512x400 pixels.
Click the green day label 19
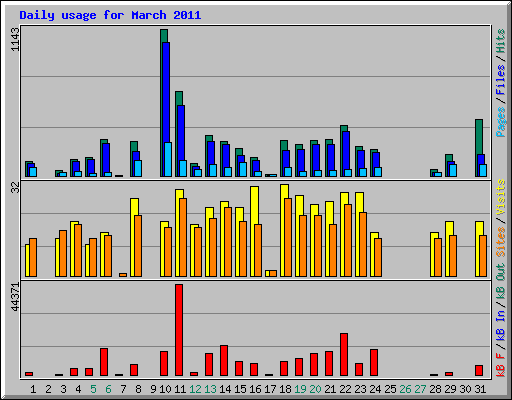pyautogui.click(x=300, y=389)
